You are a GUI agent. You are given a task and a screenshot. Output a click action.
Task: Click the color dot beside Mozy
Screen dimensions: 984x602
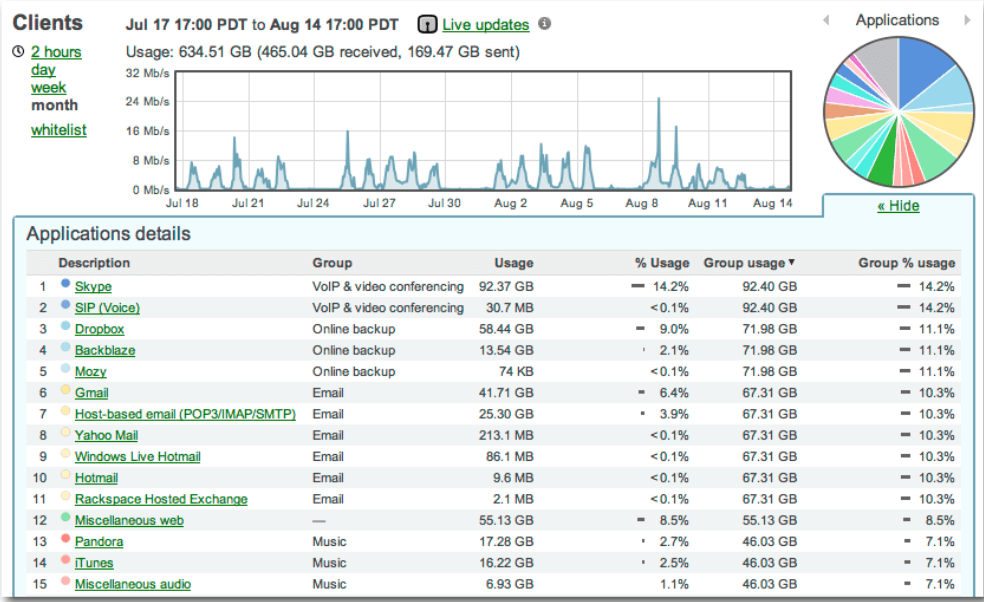(x=65, y=368)
